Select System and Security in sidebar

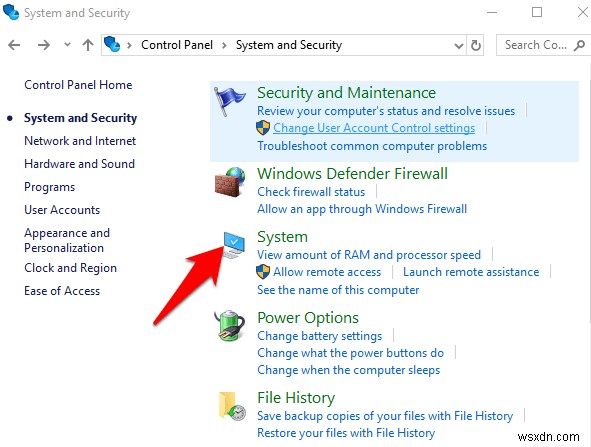tap(80, 118)
